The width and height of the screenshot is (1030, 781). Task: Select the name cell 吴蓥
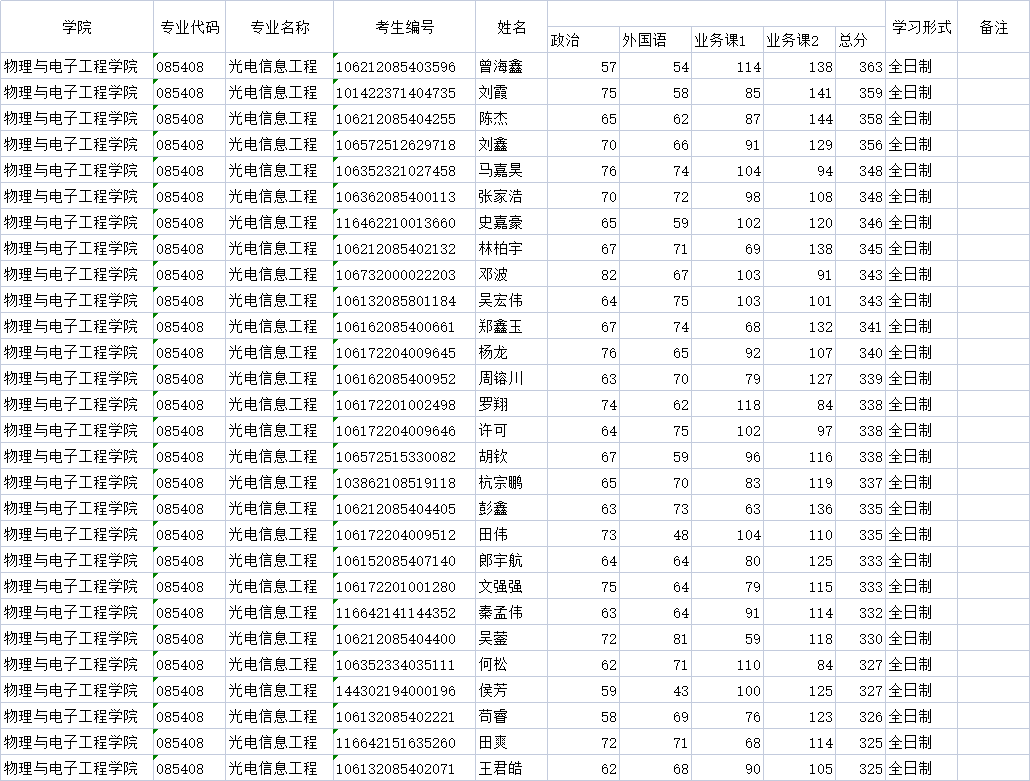tap(511, 638)
